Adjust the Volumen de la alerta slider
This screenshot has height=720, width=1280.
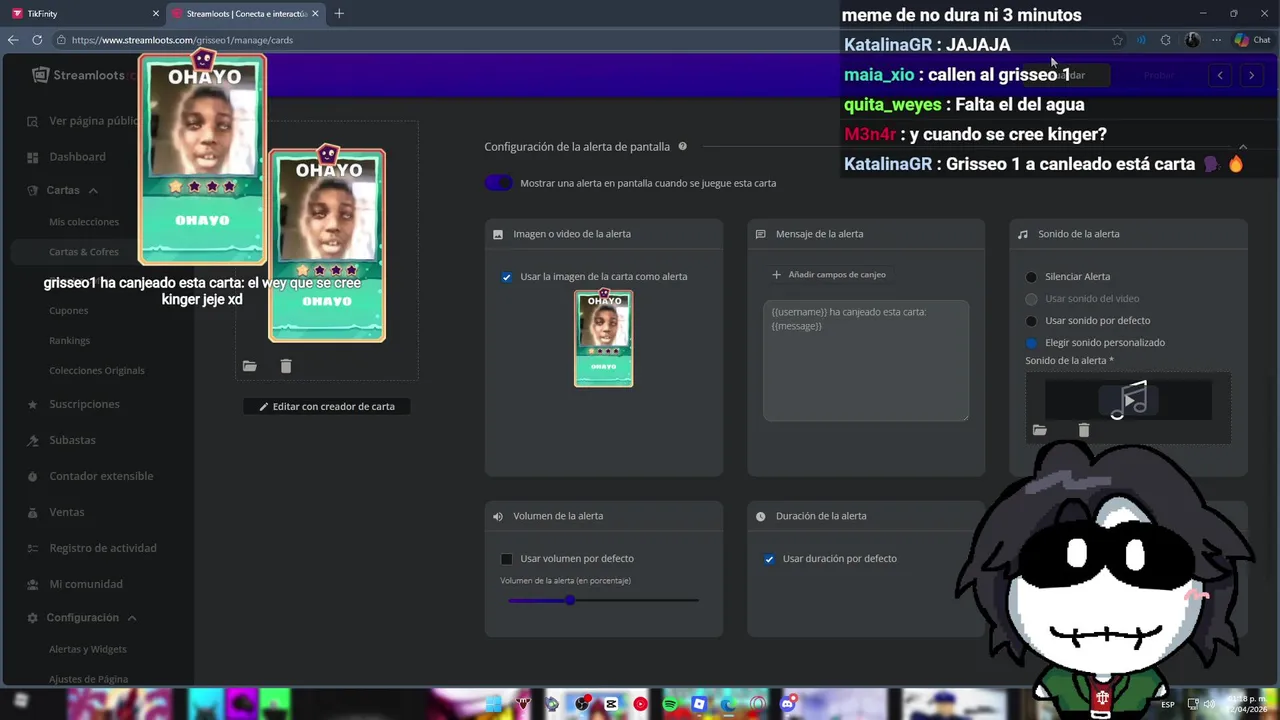[603, 601]
